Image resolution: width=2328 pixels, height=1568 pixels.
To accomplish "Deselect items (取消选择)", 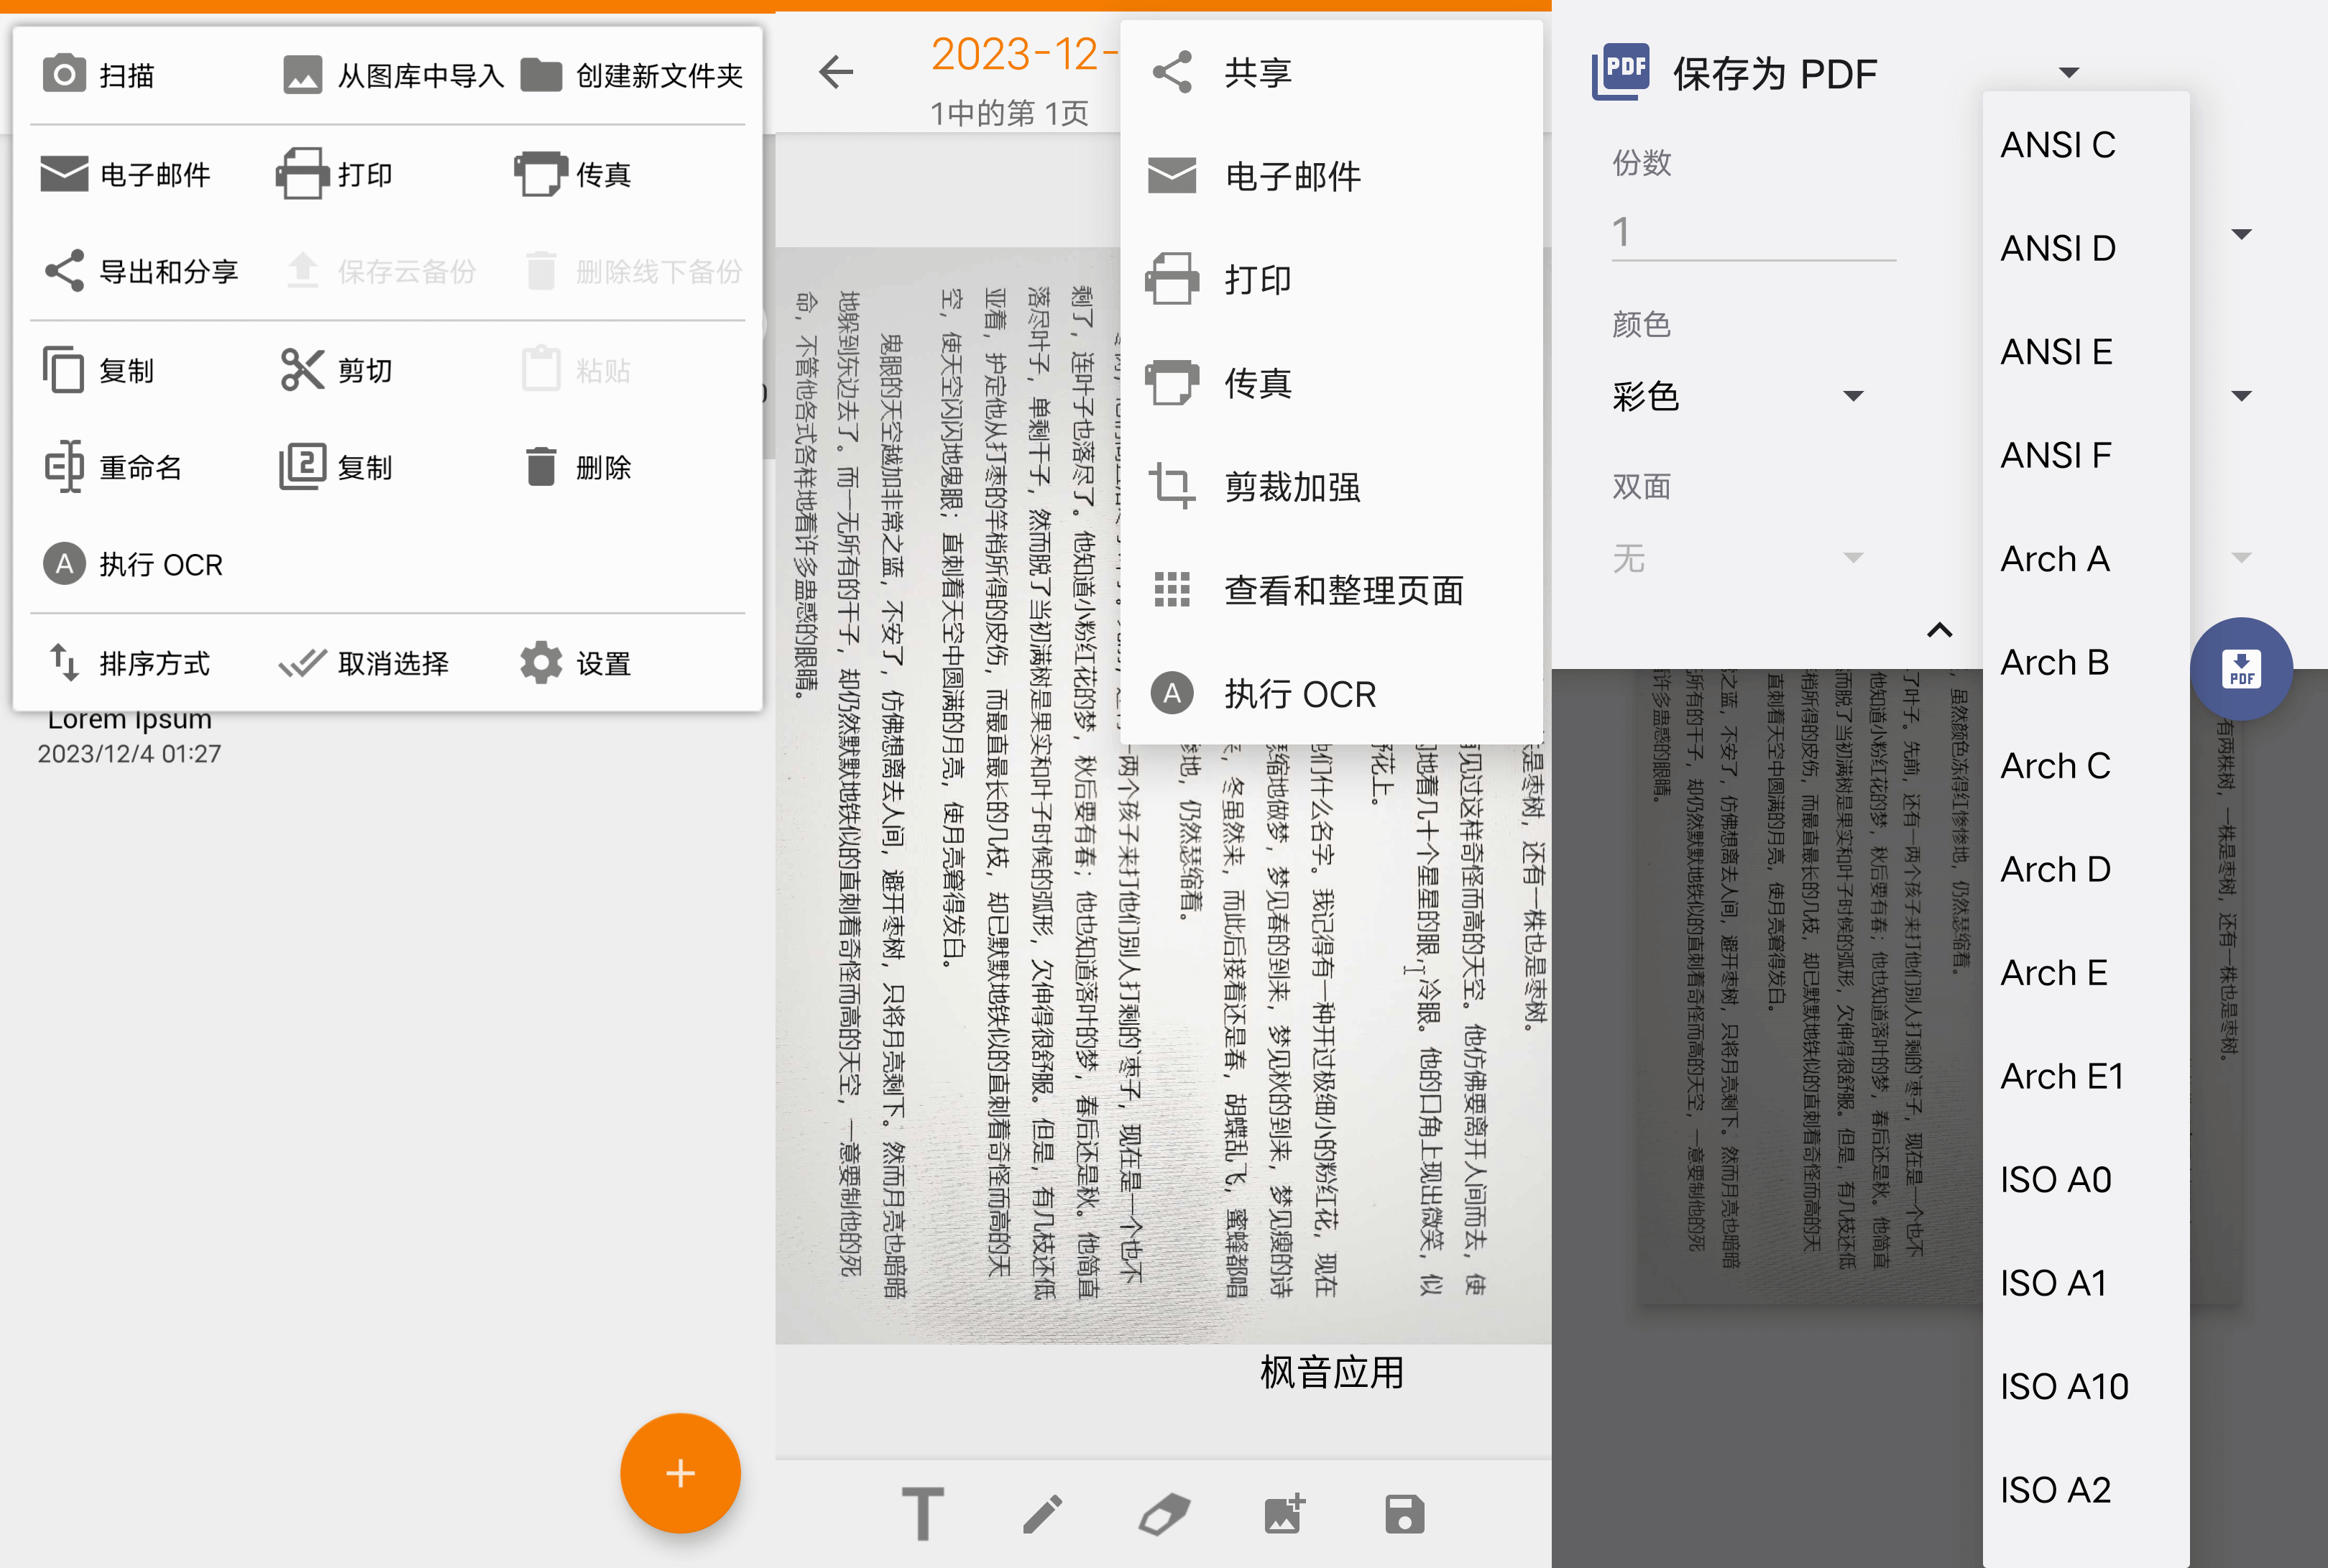I will click(364, 663).
